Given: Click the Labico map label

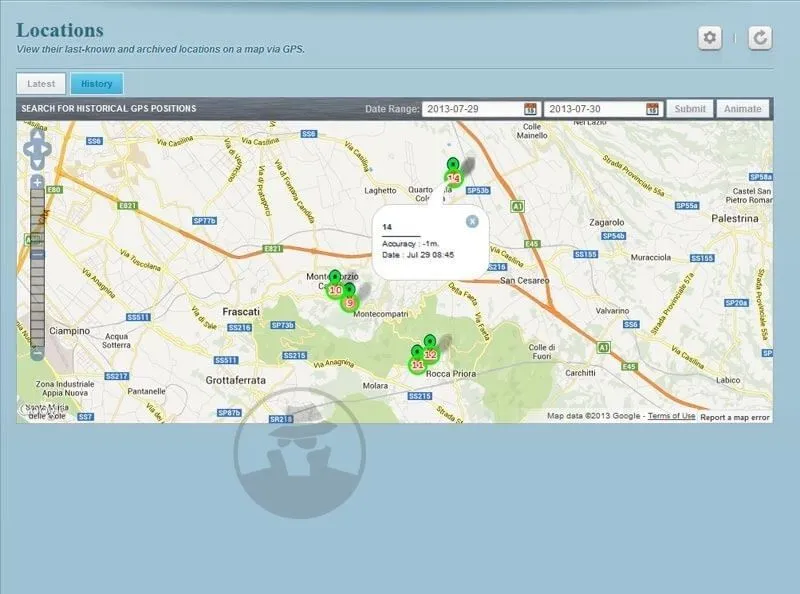Looking at the screenshot, I should (x=728, y=380).
